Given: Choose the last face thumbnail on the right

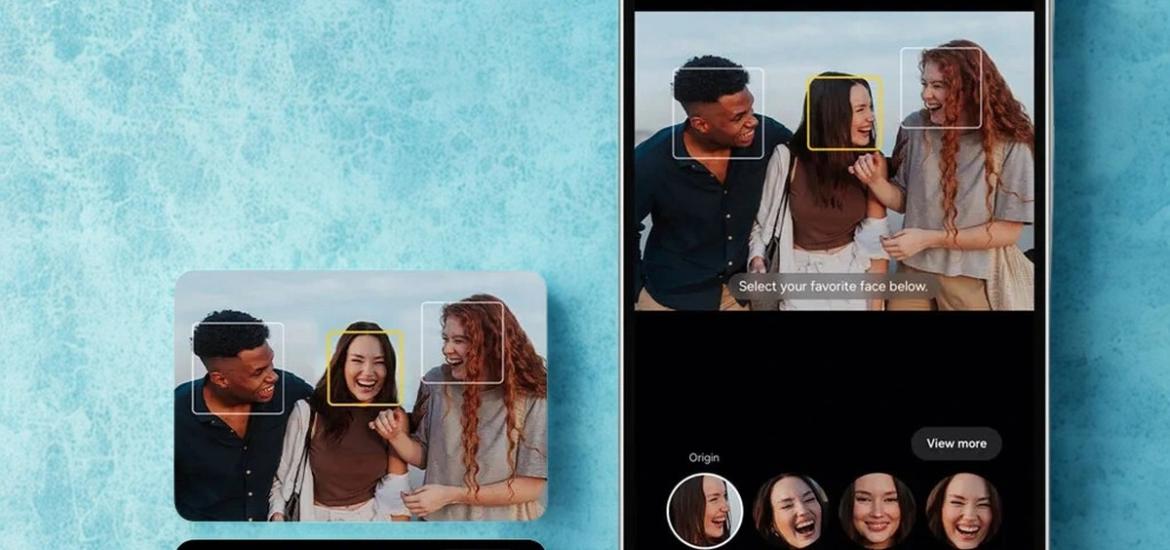Looking at the screenshot, I should tap(963, 510).
